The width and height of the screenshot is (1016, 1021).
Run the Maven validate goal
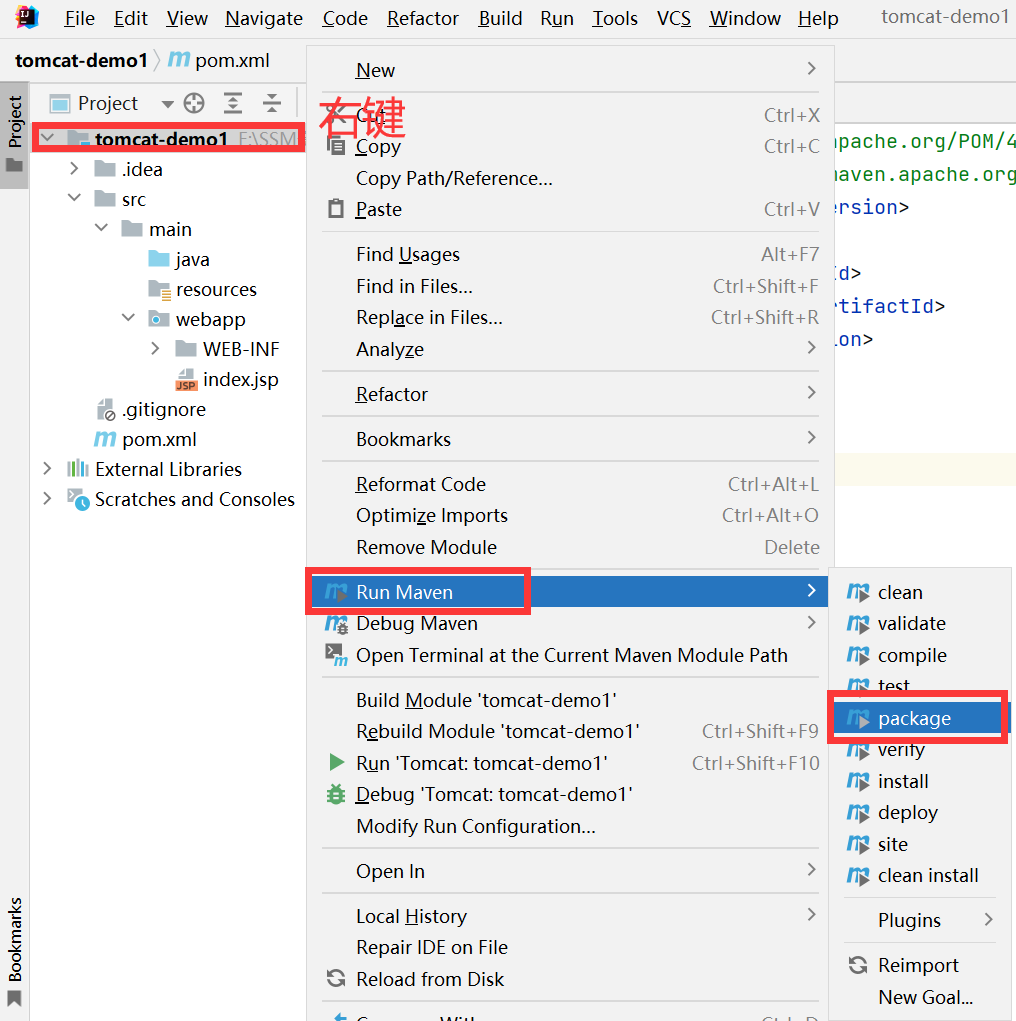point(920,623)
